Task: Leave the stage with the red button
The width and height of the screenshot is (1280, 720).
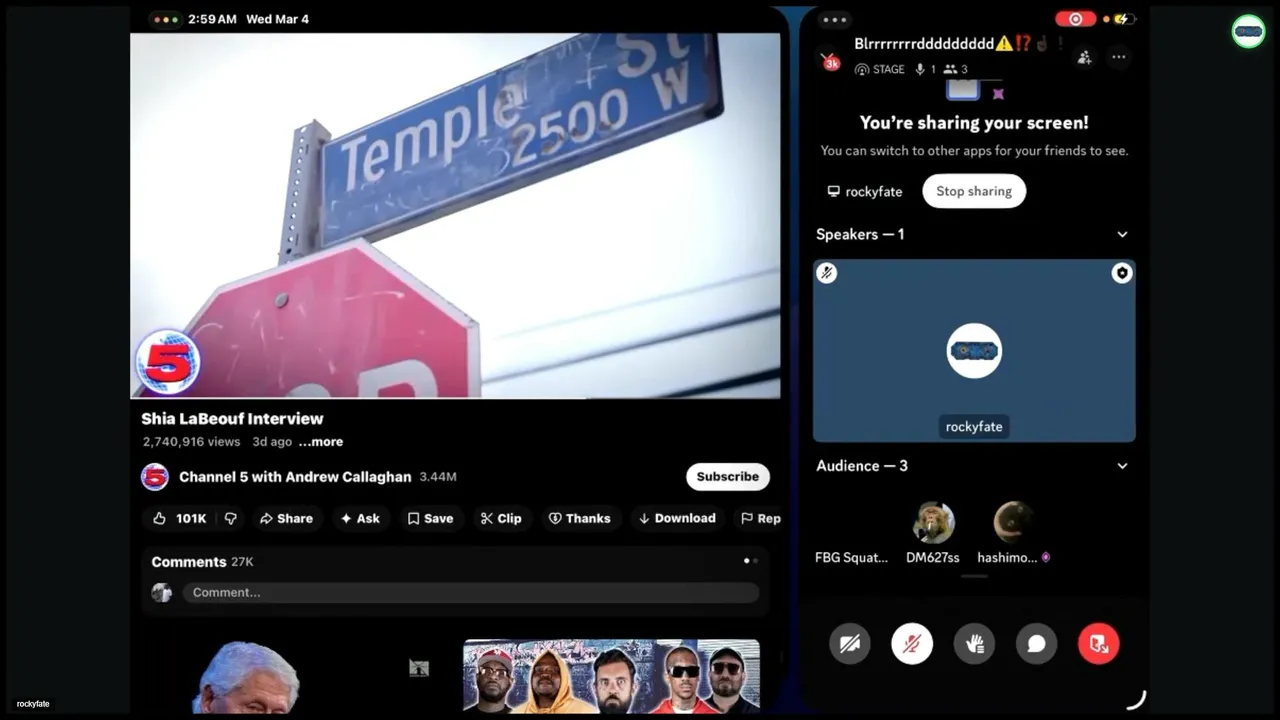Action: [1098, 644]
